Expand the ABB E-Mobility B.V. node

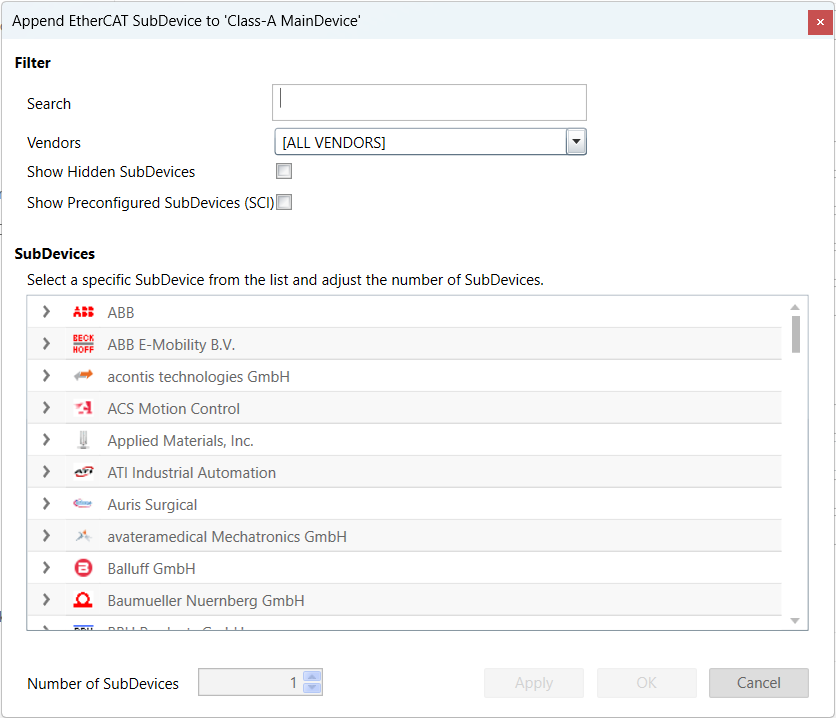click(x=46, y=345)
